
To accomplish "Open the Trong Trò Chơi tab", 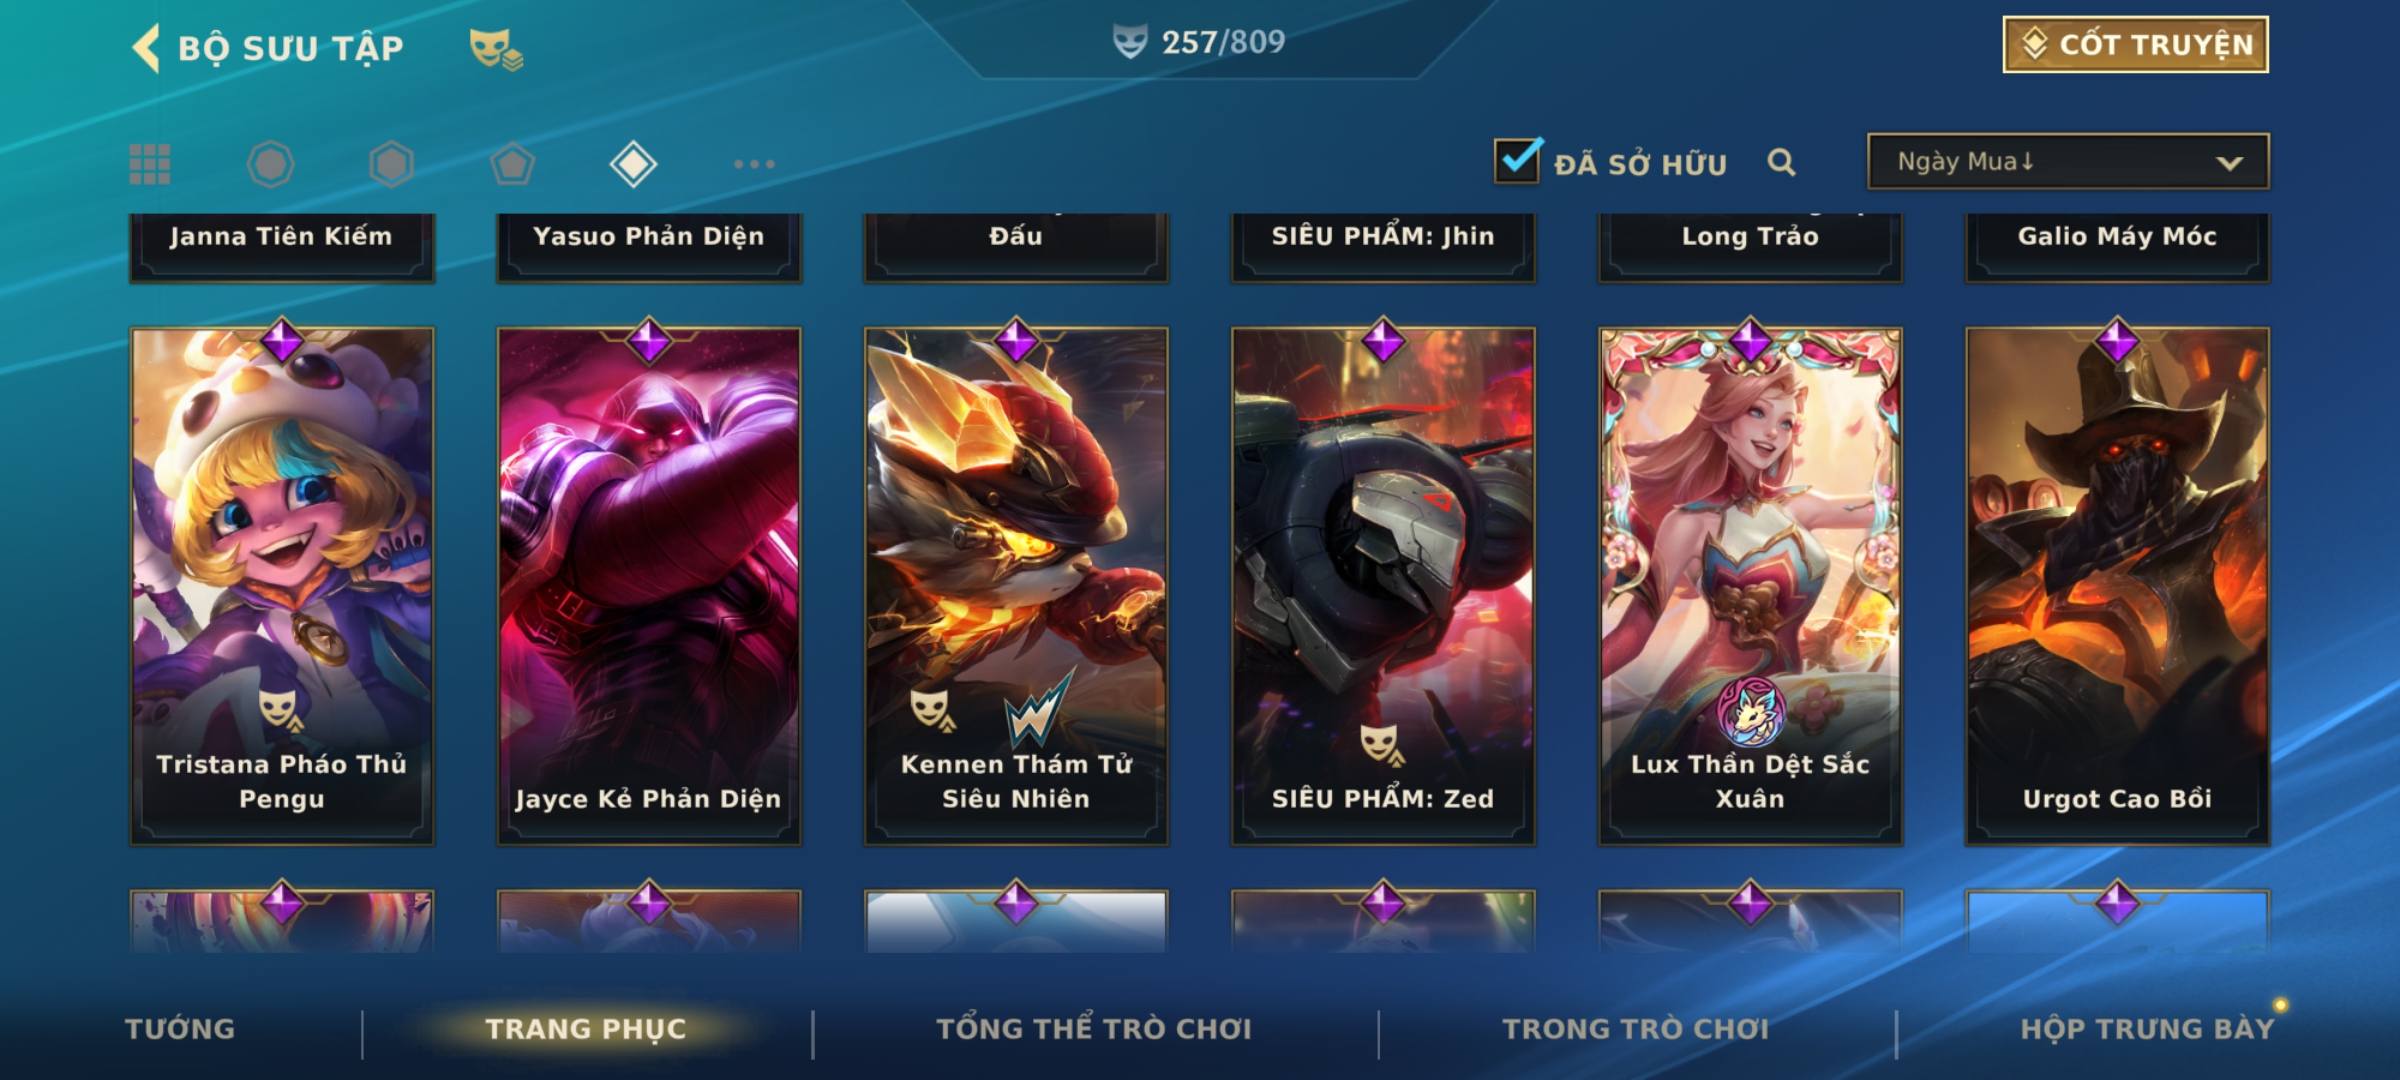I will (x=1635, y=1029).
